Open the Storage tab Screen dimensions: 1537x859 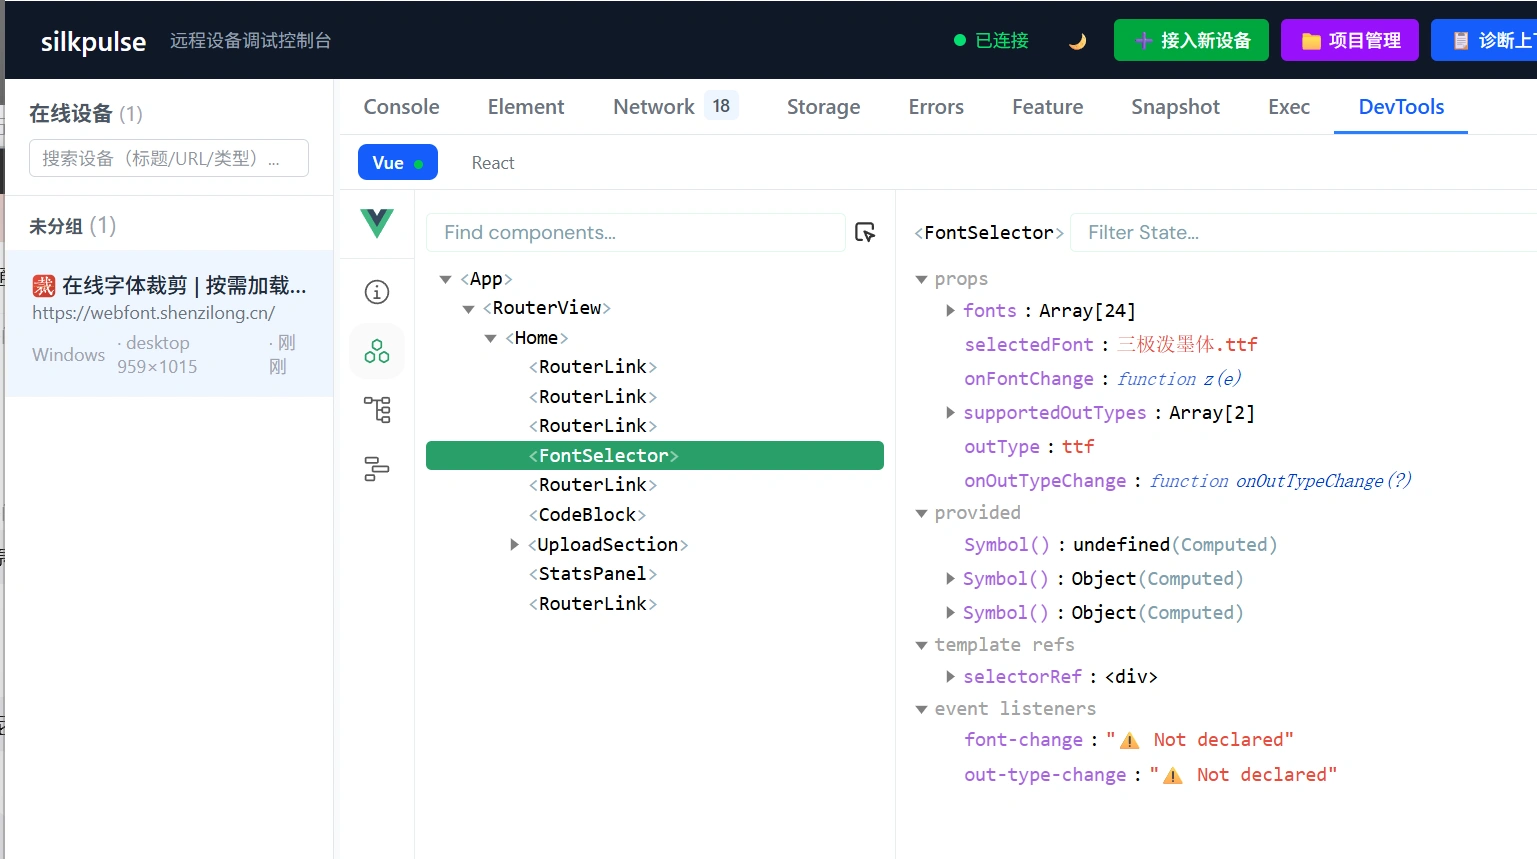[823, 107]
